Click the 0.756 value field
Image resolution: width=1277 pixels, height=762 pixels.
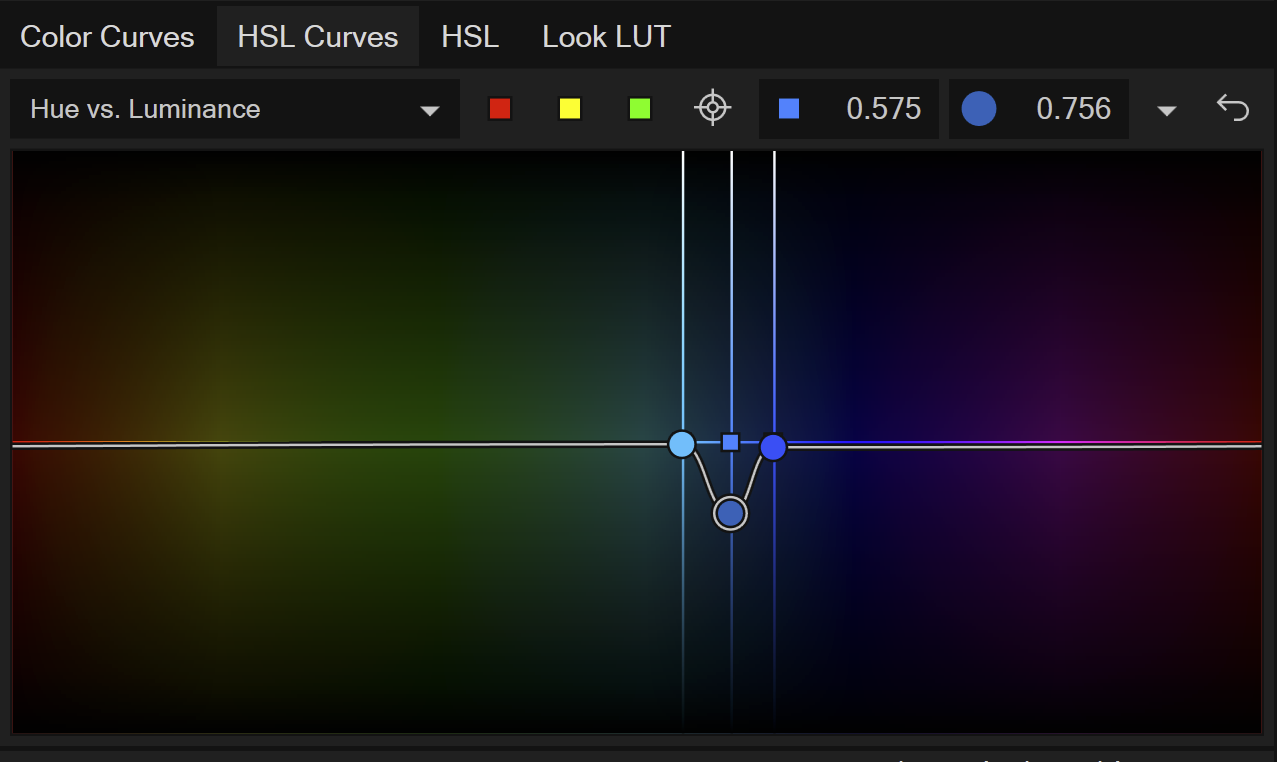pos(1074,108)
